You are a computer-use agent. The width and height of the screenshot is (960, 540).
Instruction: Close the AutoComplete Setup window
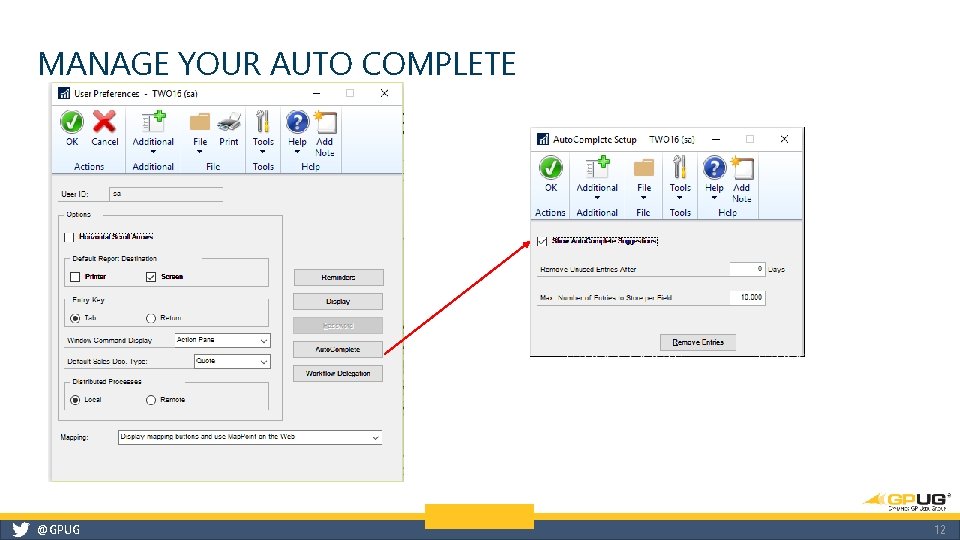784,139
